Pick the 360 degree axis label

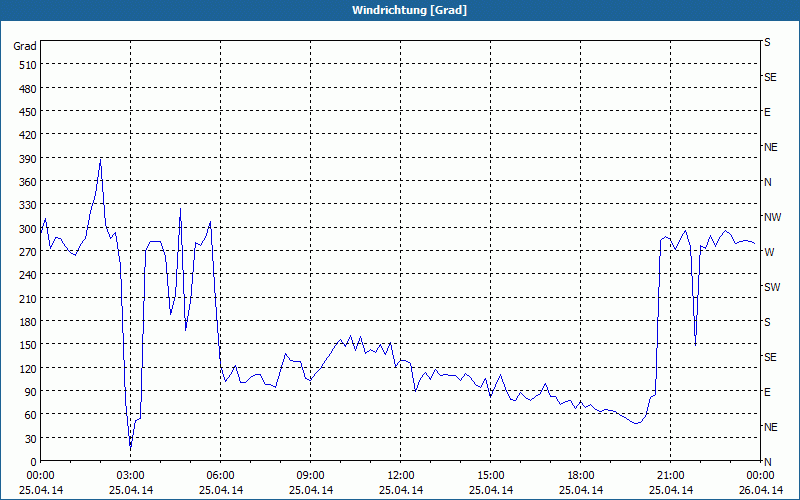pyautogui.click(x=28, y=182)
